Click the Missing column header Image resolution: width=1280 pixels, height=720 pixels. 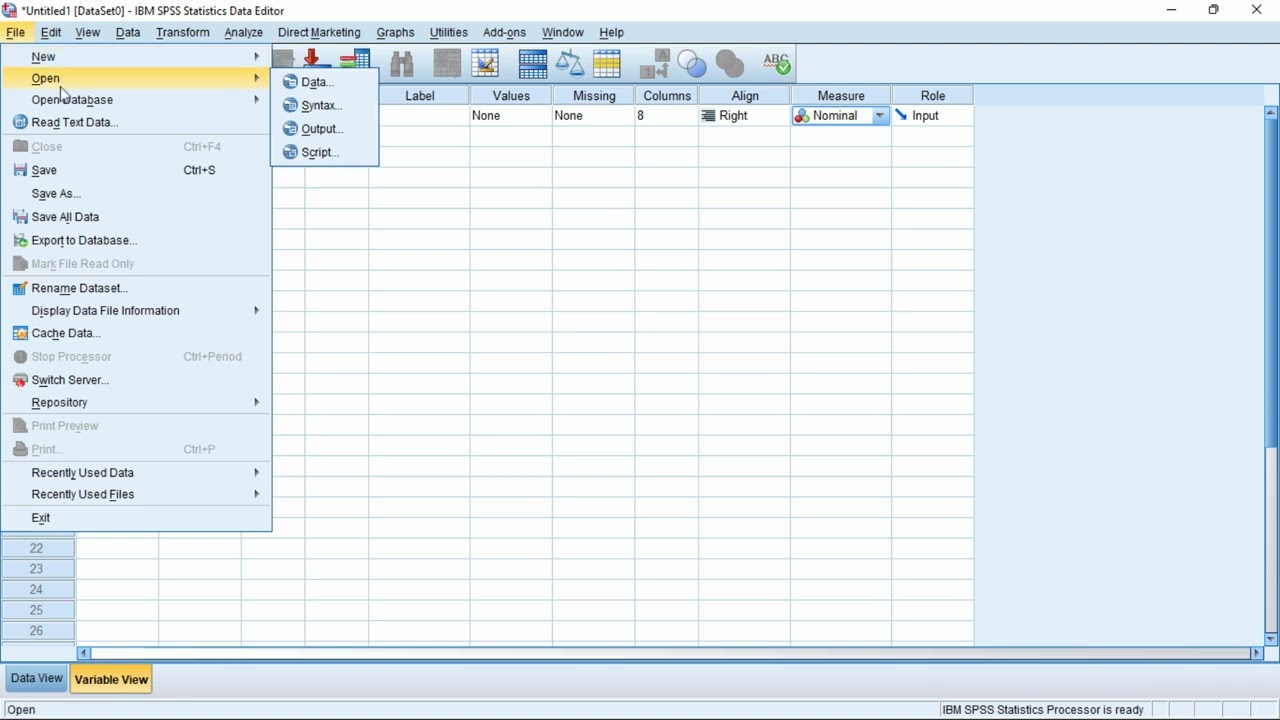[x=594, y=96]
